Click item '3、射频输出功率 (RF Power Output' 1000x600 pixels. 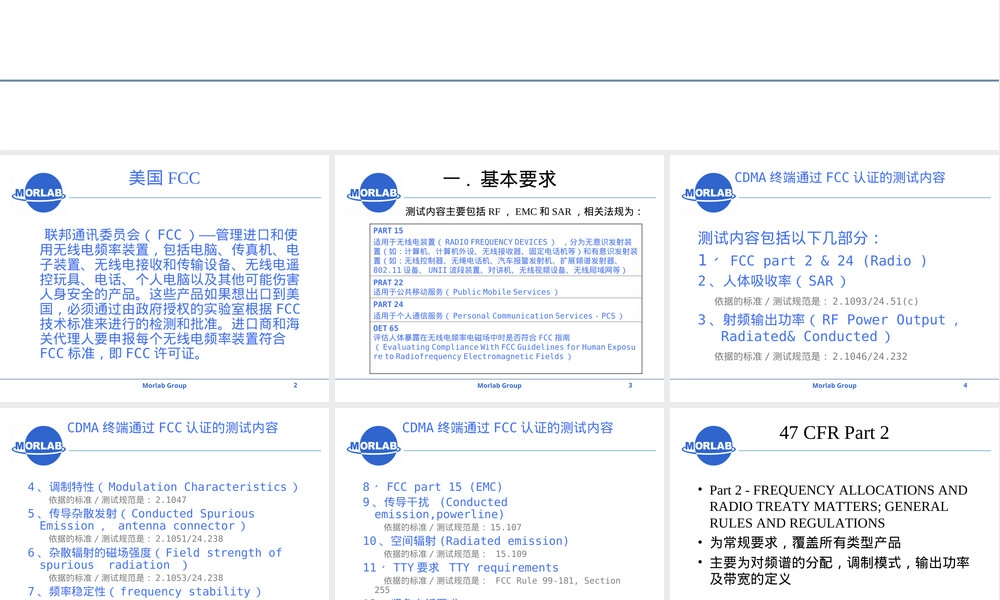(x=828, y=328)
